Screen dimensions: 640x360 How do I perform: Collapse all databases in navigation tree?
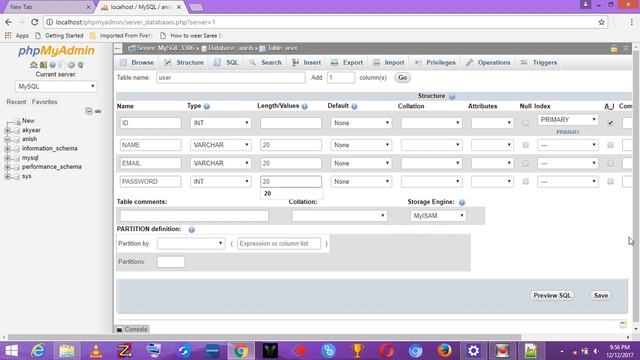point(89,111)
